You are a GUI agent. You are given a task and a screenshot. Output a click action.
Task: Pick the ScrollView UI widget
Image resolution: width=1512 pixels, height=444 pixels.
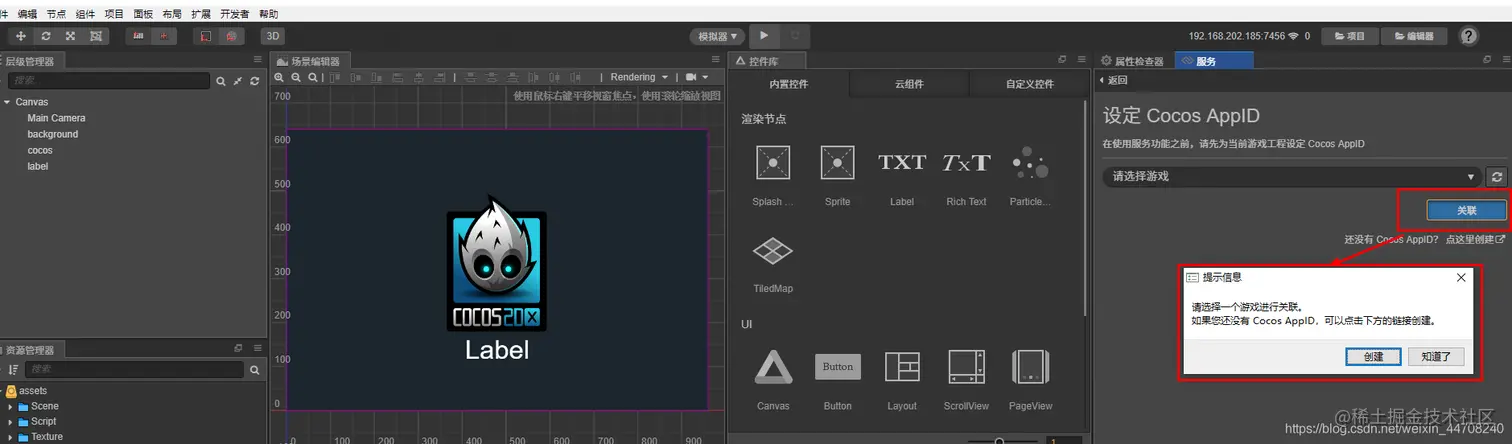966,367
